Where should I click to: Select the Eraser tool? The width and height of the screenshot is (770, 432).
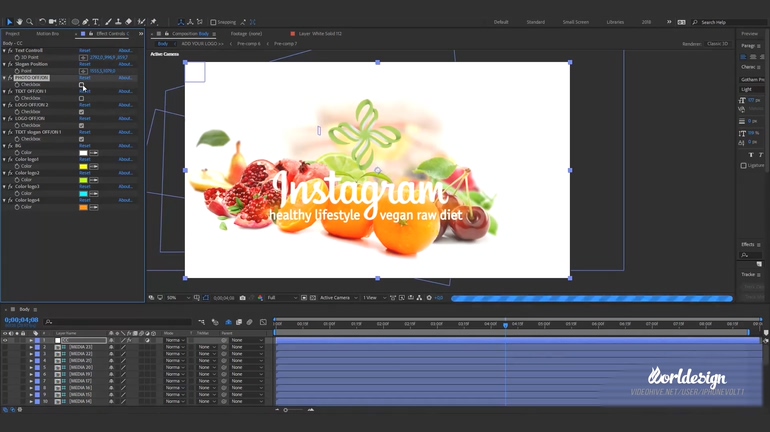[129, 22]
